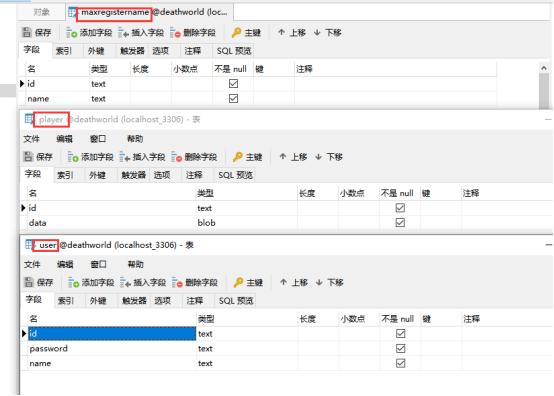
Task: Open 外键 tab in maxregistername table
Action: (96, 51)
